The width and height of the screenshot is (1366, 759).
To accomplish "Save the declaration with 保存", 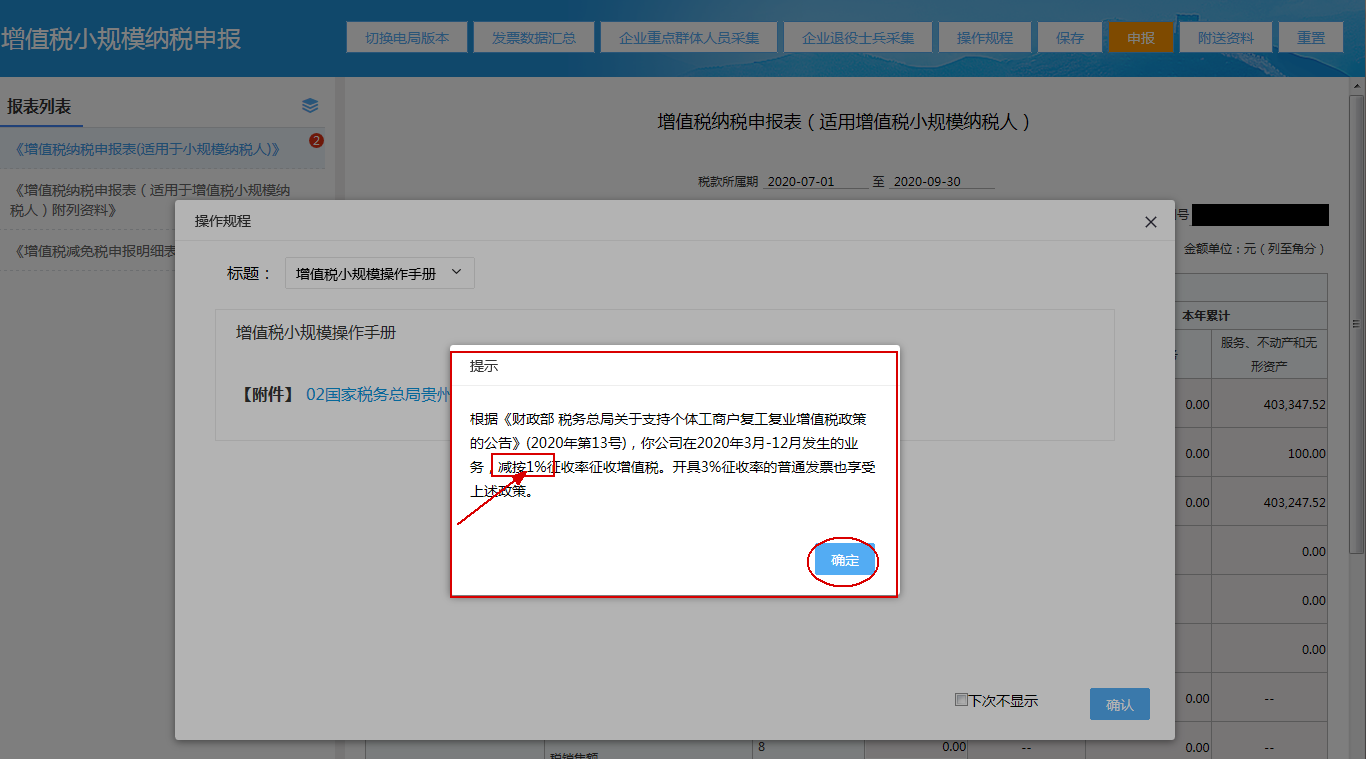I will point(1069,37).
